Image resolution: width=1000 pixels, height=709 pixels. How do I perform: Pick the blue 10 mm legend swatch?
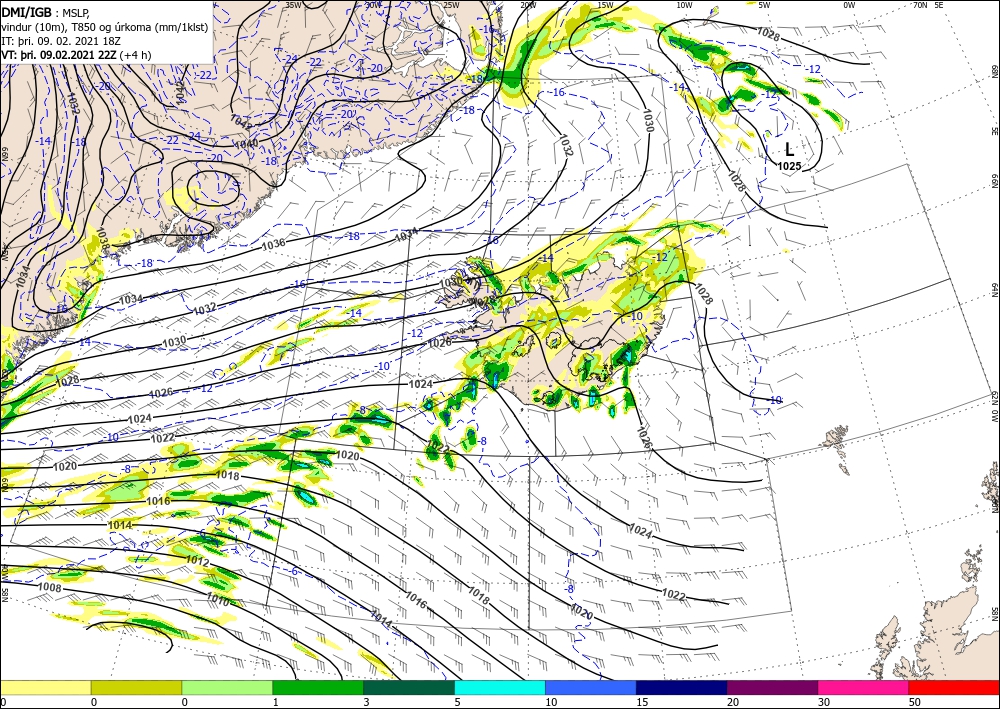coord(591,687)
